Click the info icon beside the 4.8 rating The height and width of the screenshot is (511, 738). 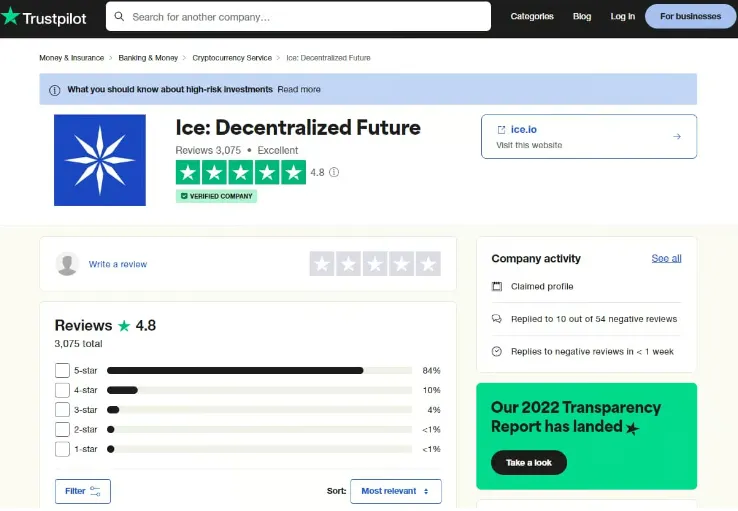334,172
